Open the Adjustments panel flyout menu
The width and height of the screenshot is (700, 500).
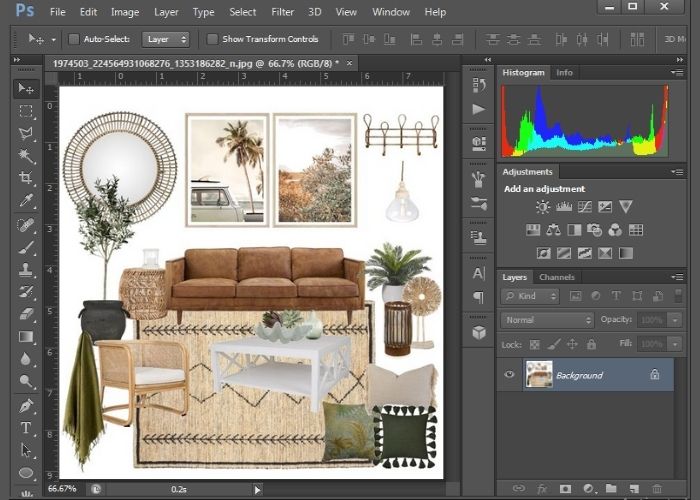pyautogui.click(x=677, y=172)
